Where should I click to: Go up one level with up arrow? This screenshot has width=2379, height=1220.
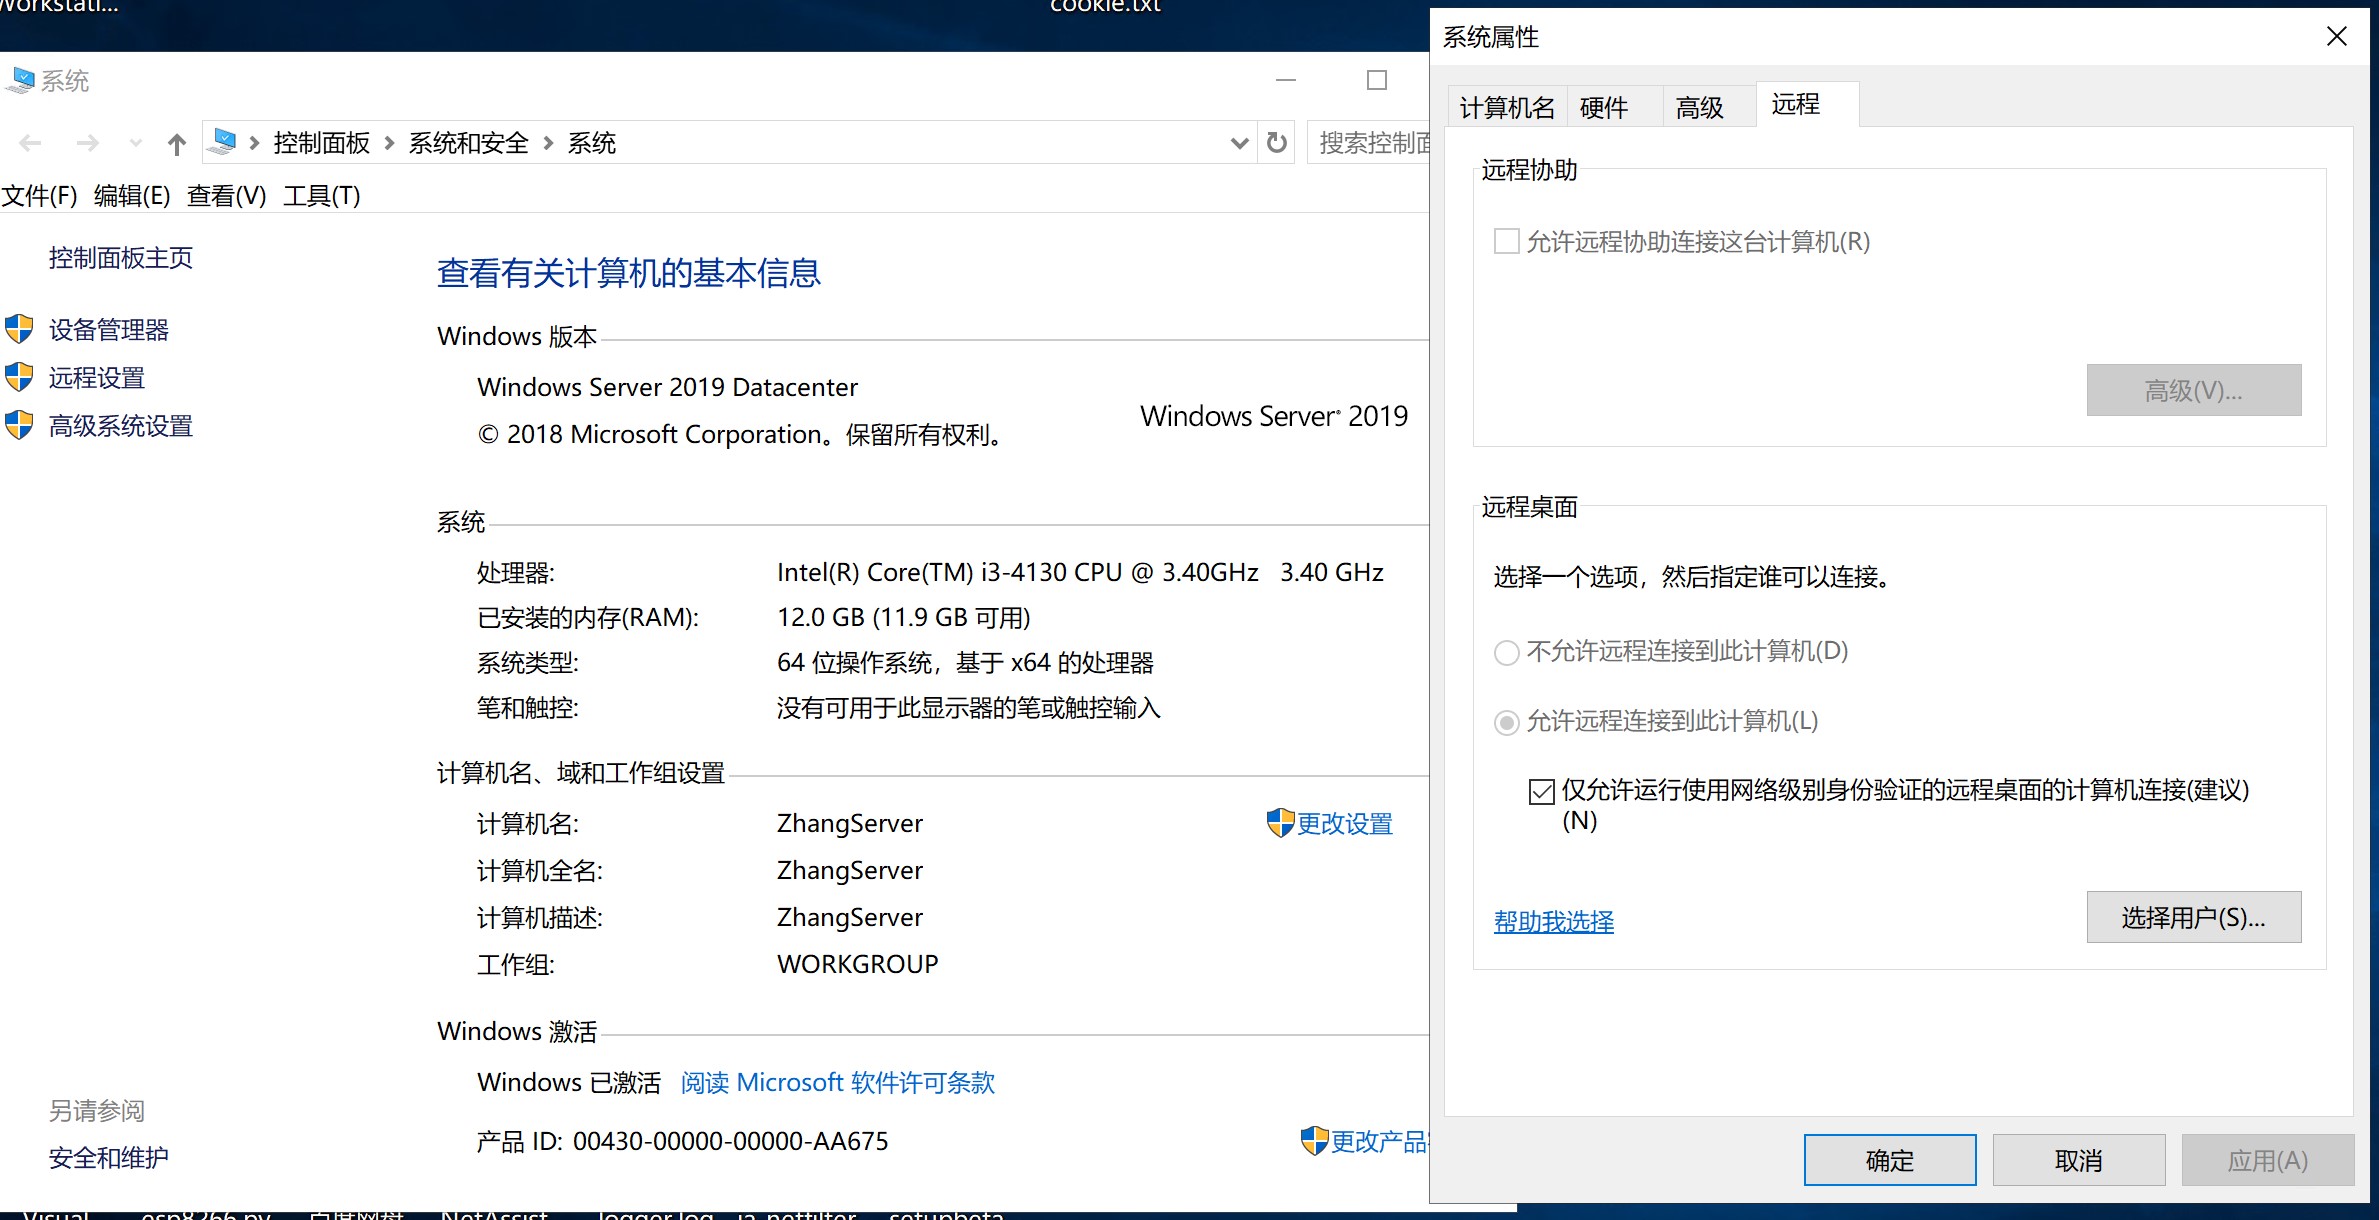point(177,144)
